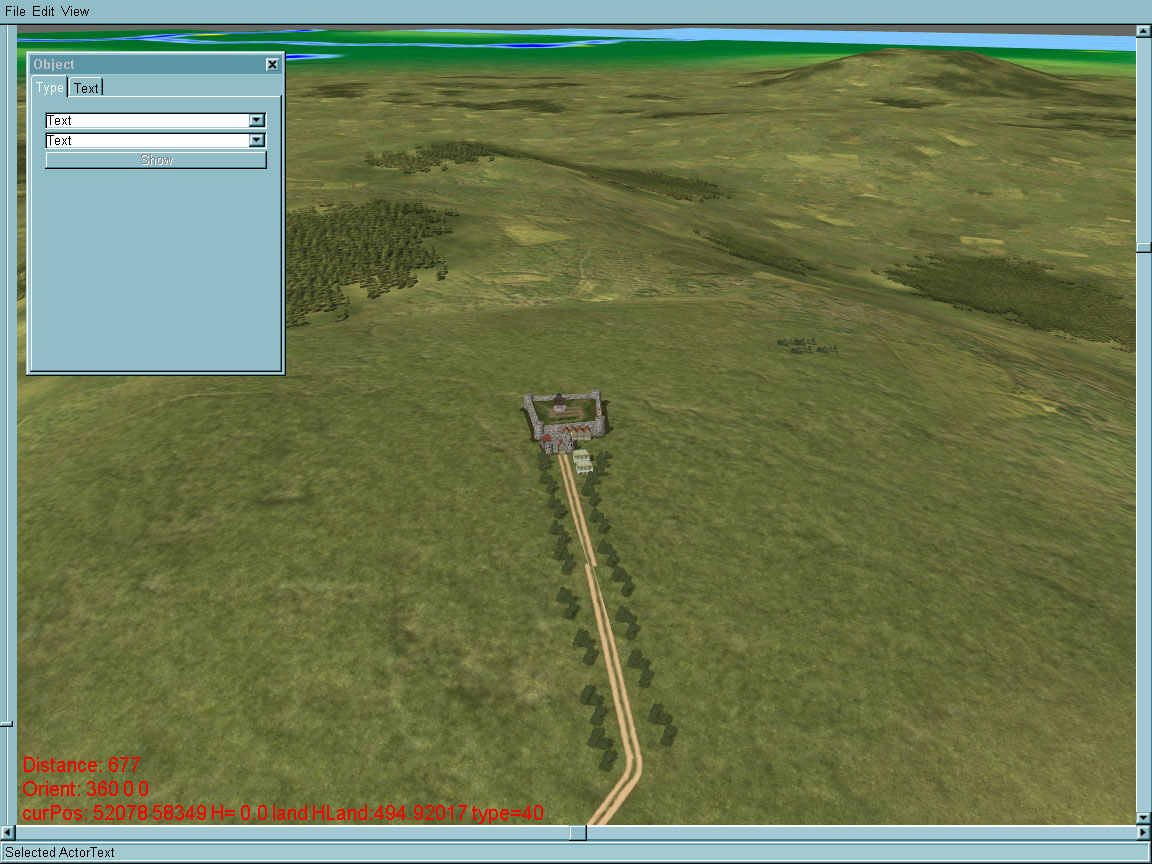Click the right scrollbar down arrow
The image size is (1152, 864).
click(x=1143, y=818)
